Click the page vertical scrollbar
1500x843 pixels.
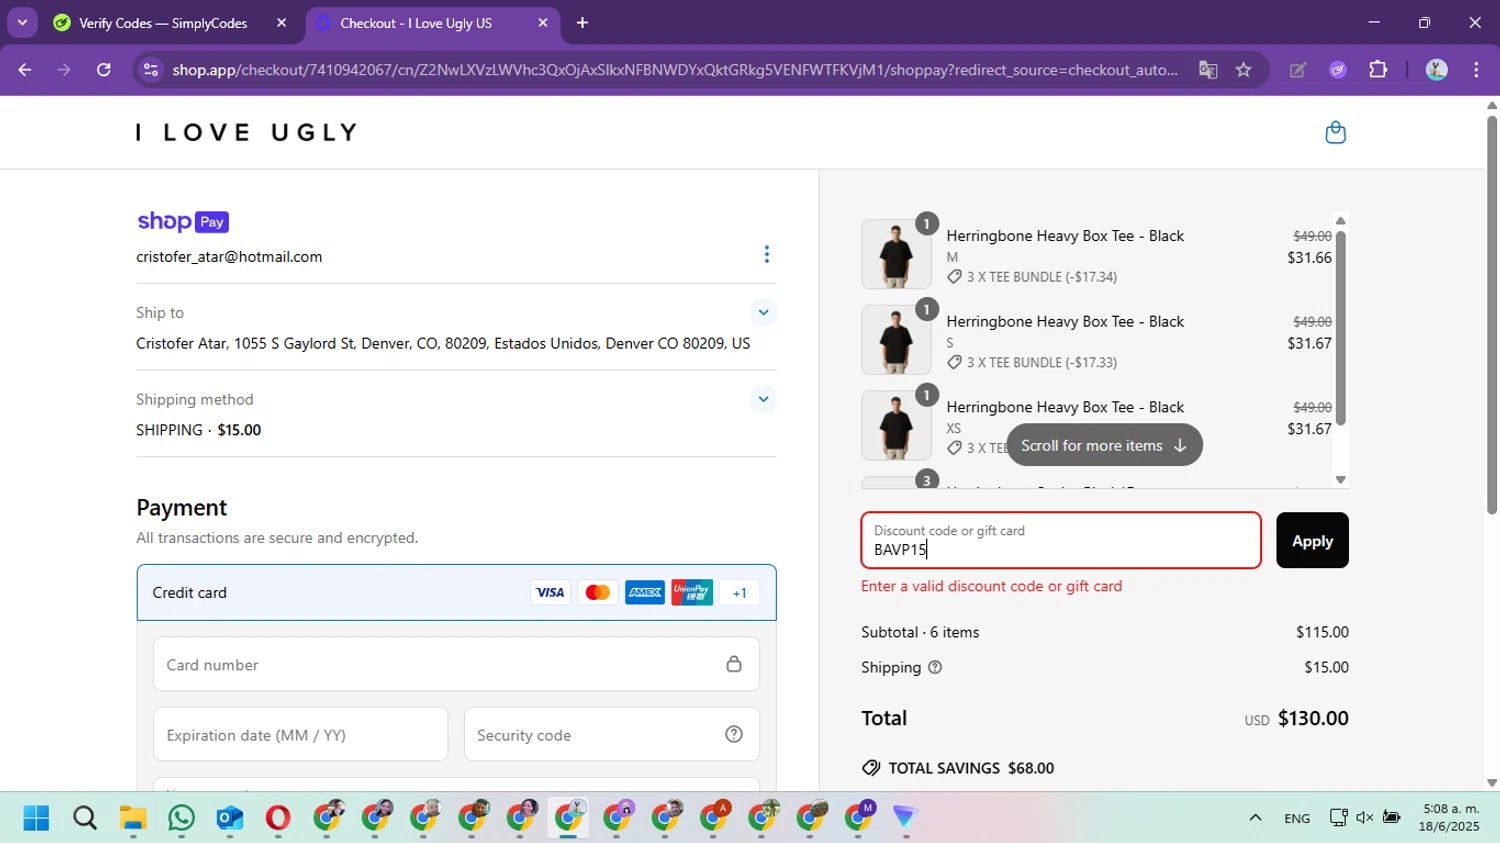click(1491, 314)
